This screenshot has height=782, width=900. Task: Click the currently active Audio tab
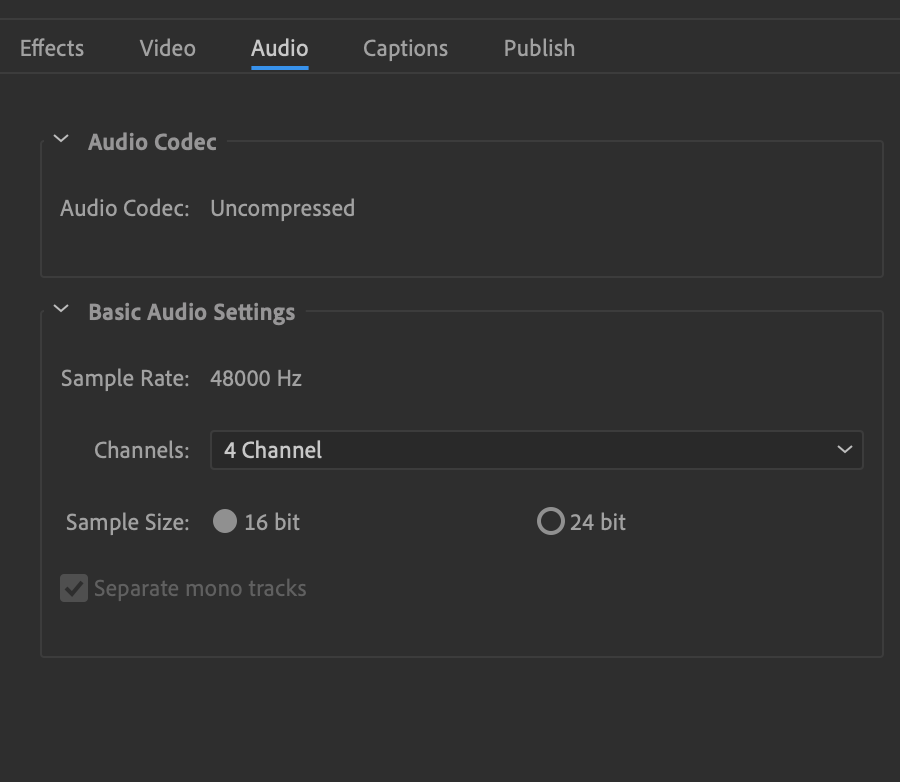pos(279,47)
